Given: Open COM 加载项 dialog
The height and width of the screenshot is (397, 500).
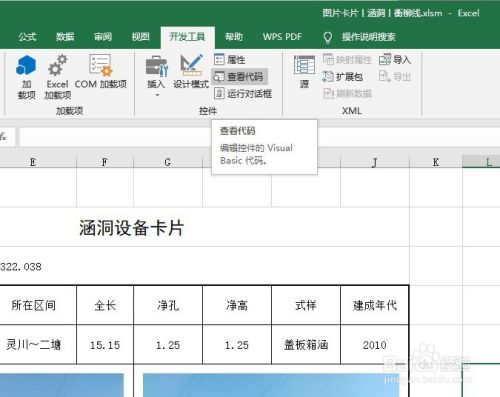Looking at the screenshot, I should pos(101,72).
